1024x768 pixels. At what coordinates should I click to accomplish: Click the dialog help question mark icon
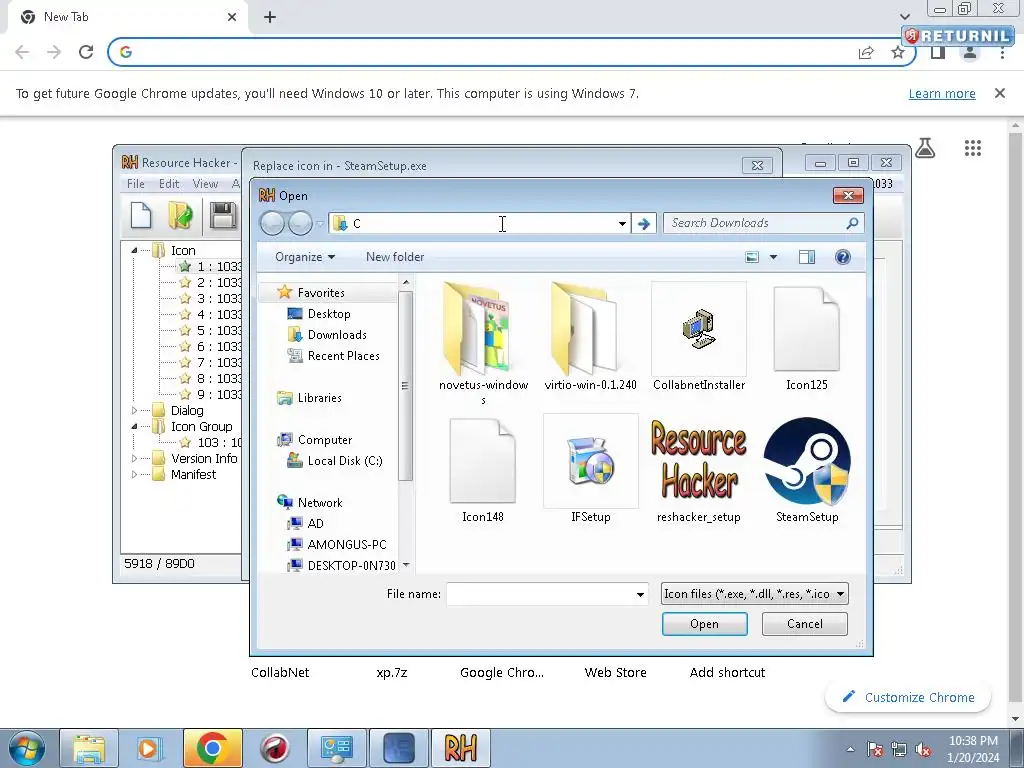[x=842, y=257]
